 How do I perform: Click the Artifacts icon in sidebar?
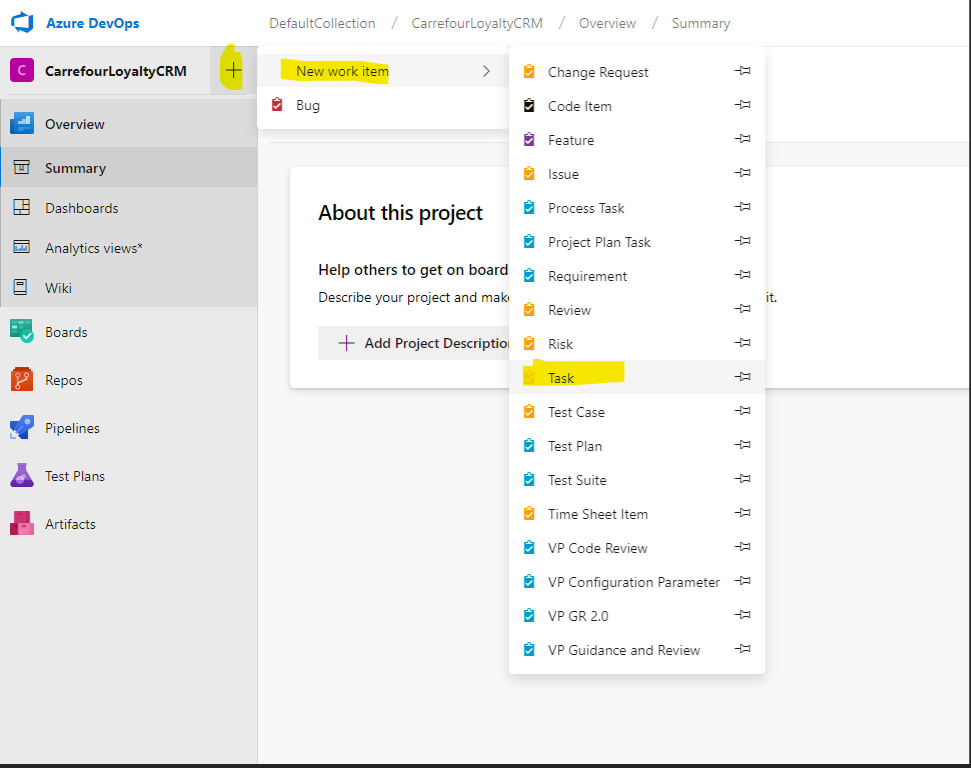(22, 523)
